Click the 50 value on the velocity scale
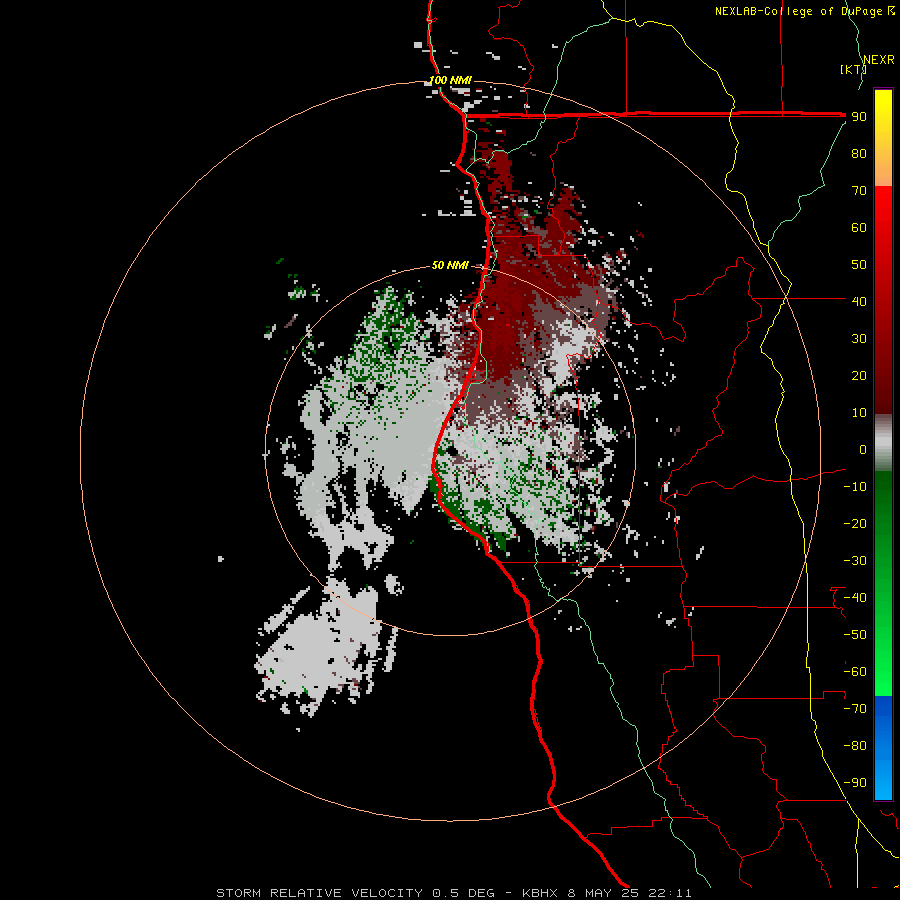This screenshot has height=900, width=900. (x=859, y=265)
